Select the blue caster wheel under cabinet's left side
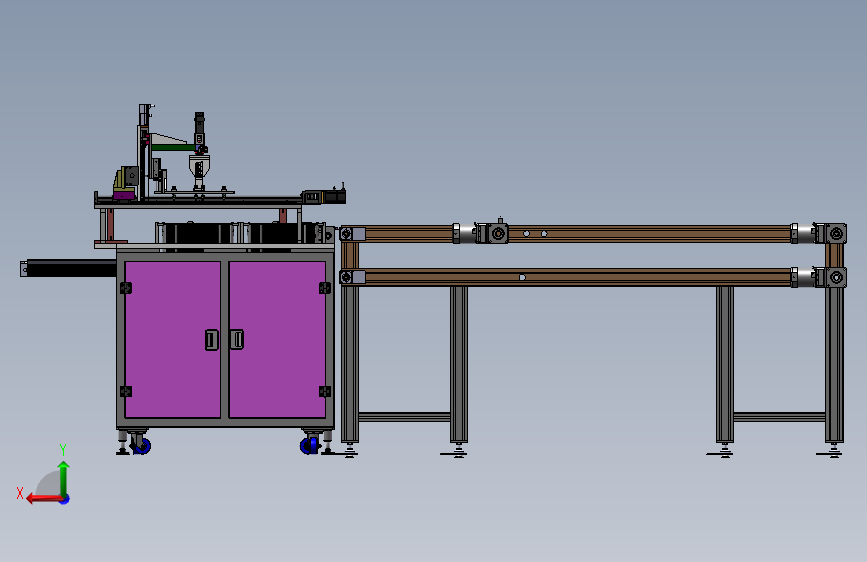Screen dimensions: 867x562 pos(141,445)
